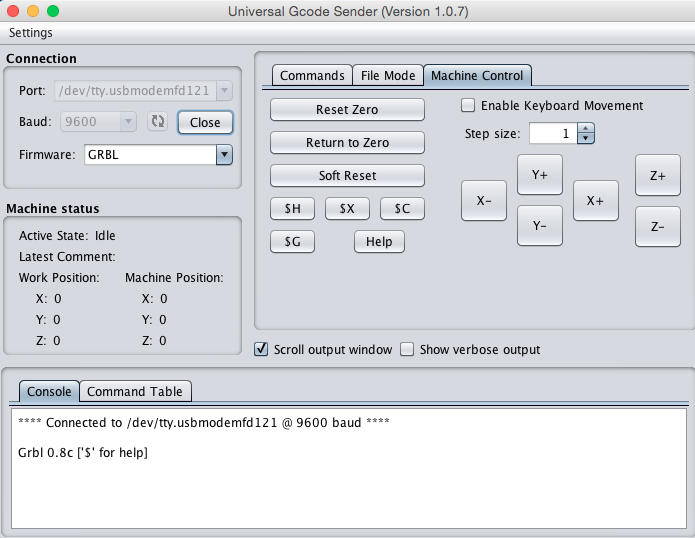This screenshot has width=695, height=538.
Task: Click the Step size input field
Action: click(x=553, y=133)
